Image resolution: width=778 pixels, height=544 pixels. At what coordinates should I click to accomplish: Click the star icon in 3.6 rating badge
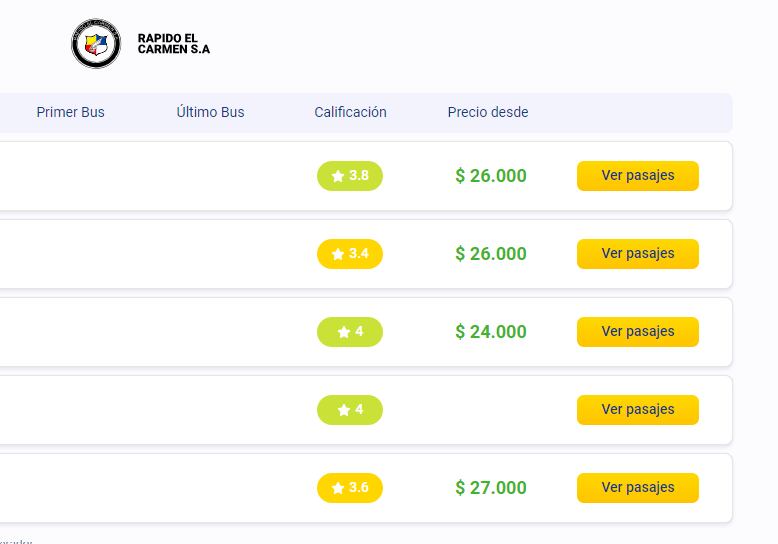tap(338, 488)
